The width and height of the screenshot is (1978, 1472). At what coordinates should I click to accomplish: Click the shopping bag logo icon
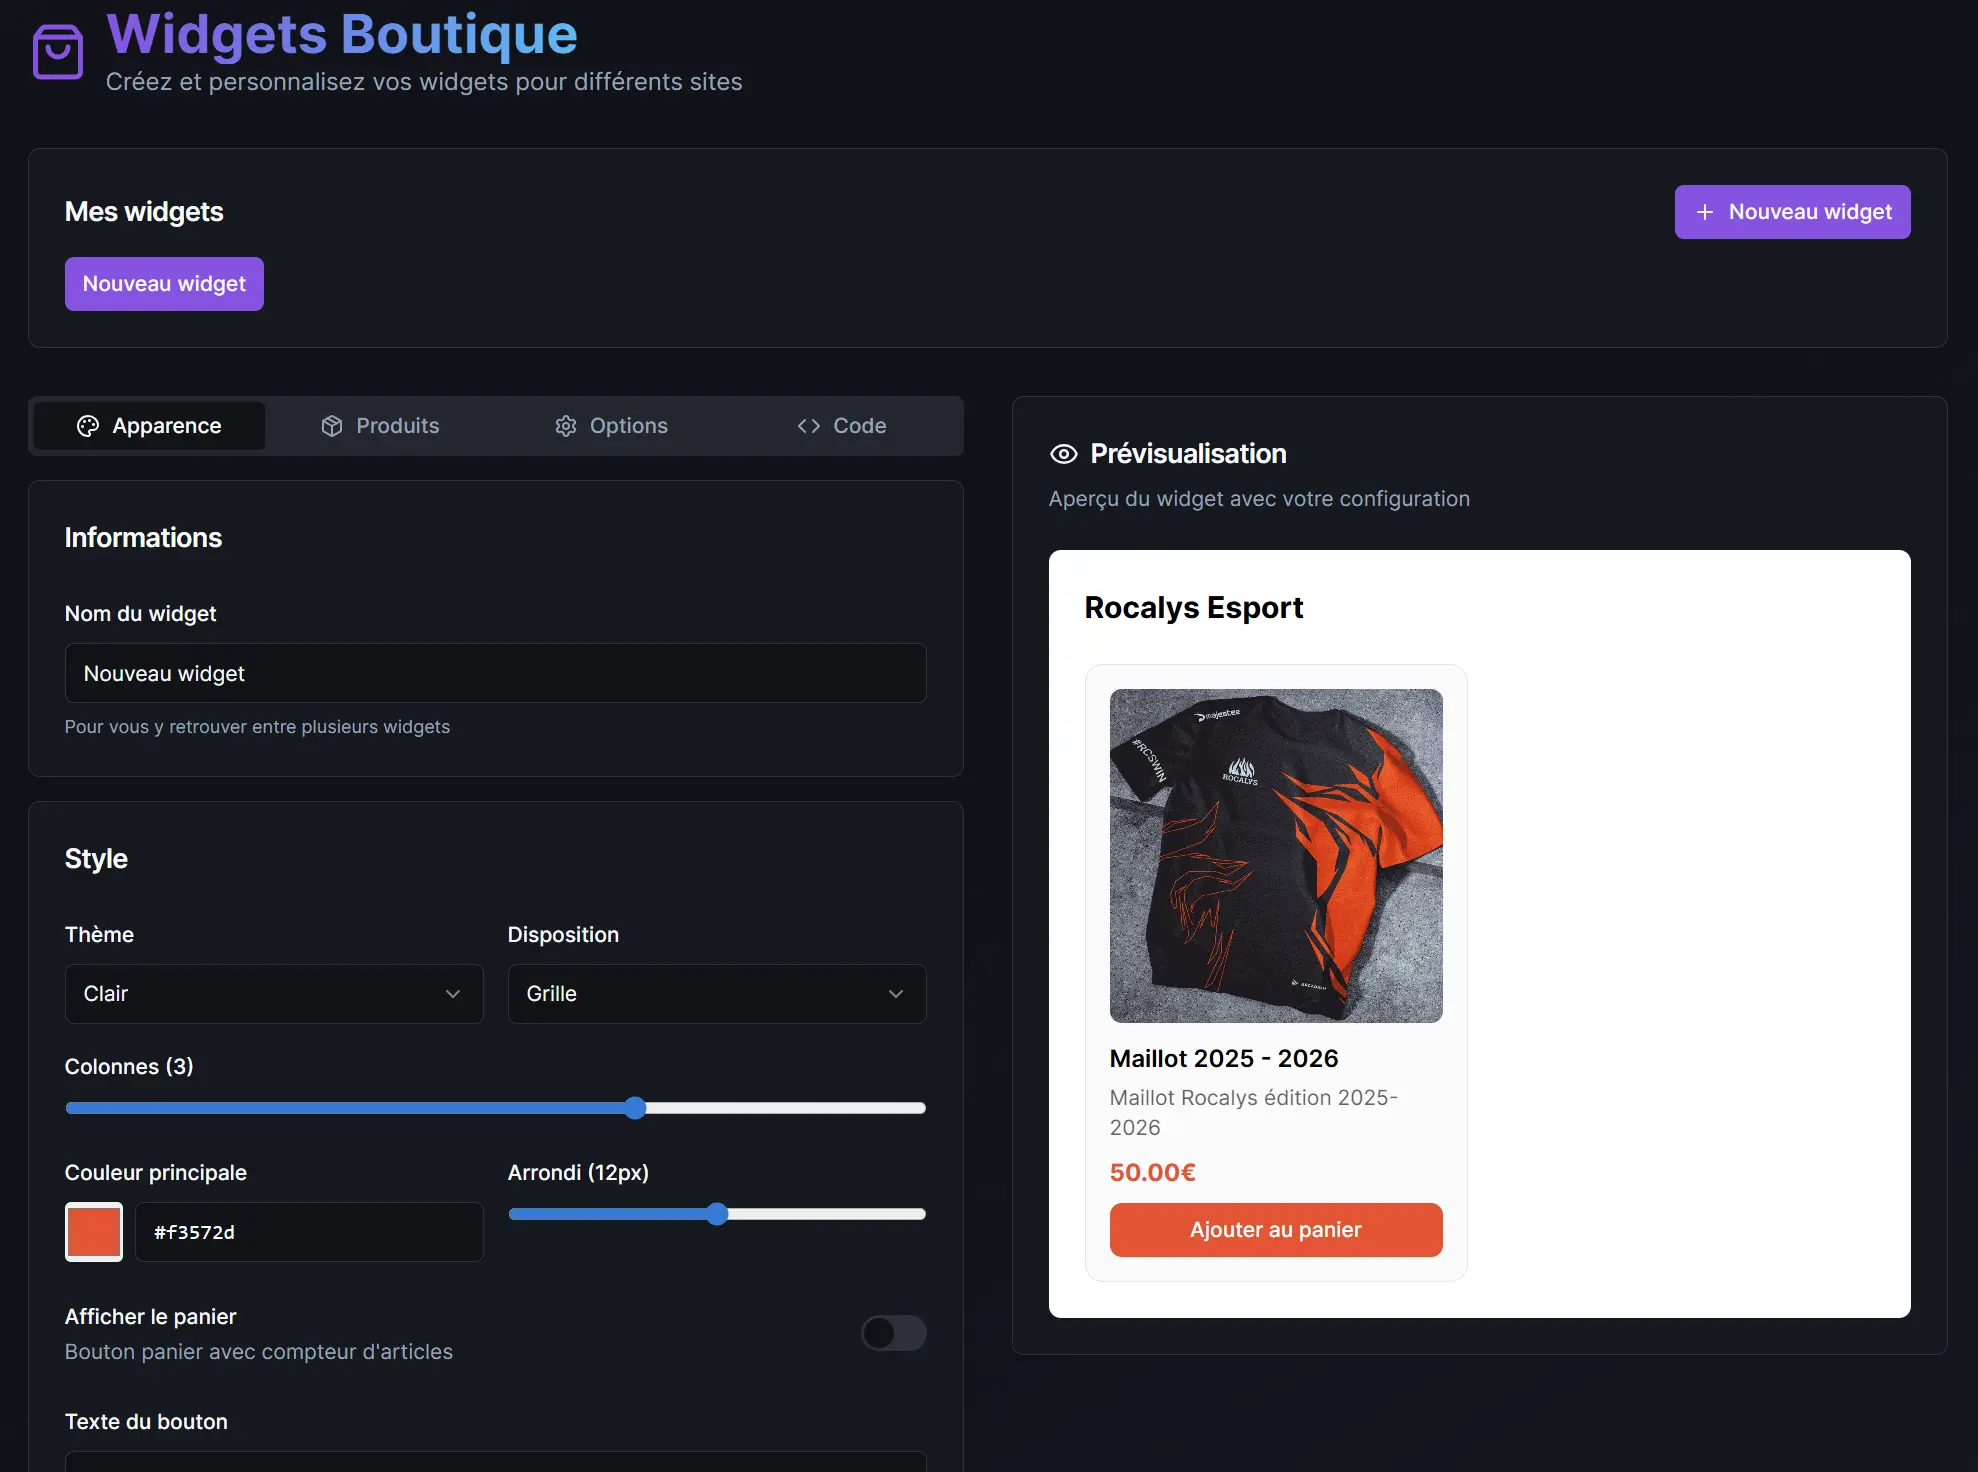tap(57, 50)
